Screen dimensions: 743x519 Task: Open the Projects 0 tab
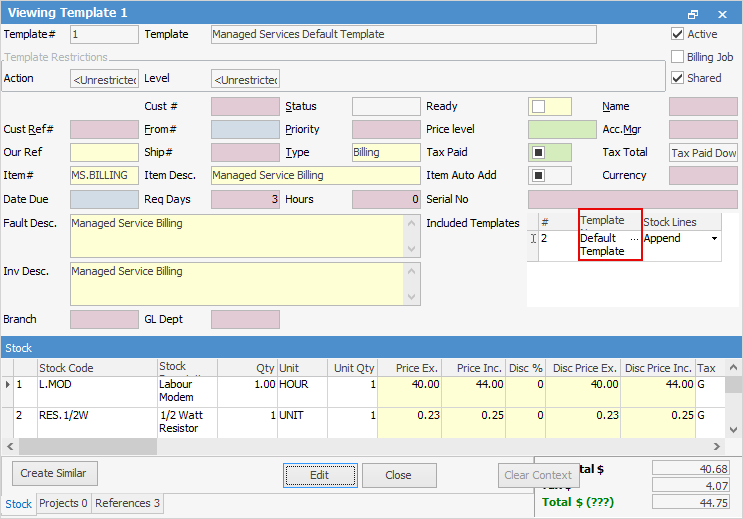(63, 503)
